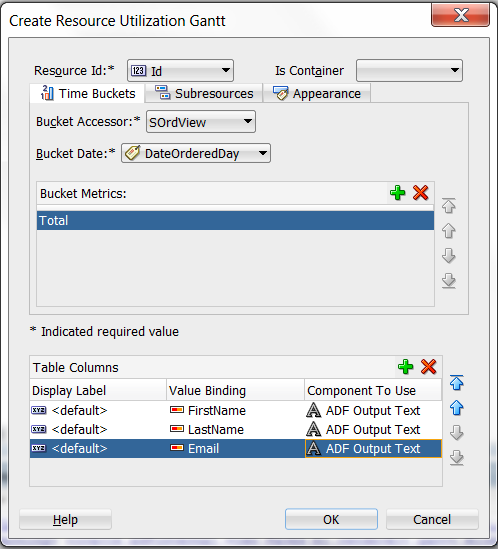Screen dimensions: 498x549
Task: Click the FirstName row label icon
Action: (x=39, y=410)
